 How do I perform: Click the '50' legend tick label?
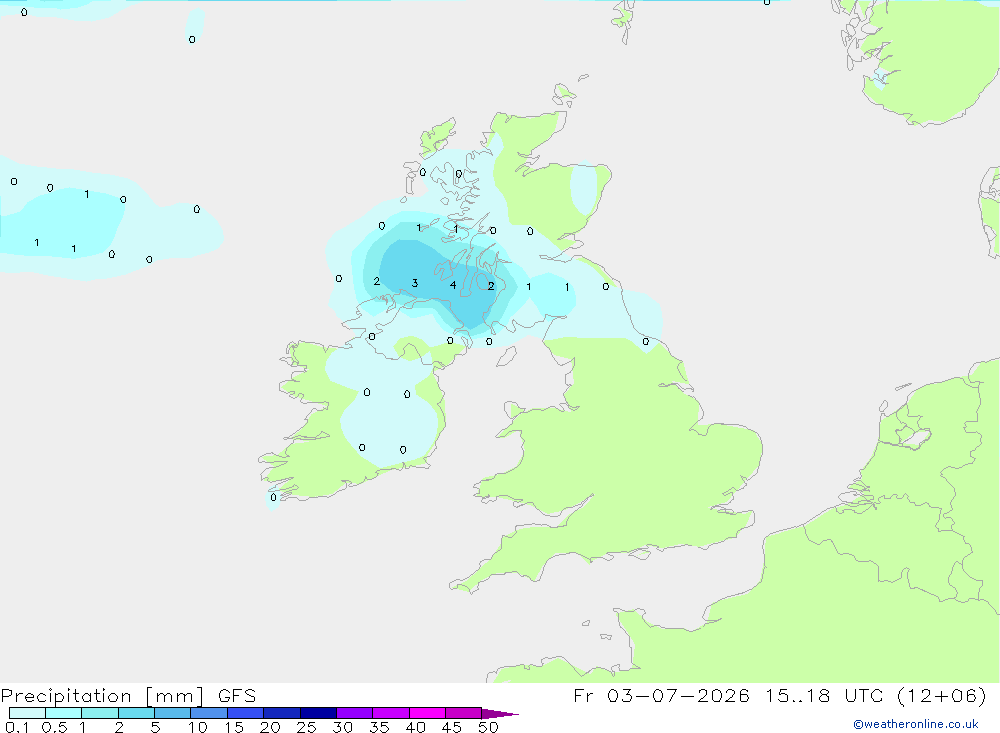click(x=488, y=727)
